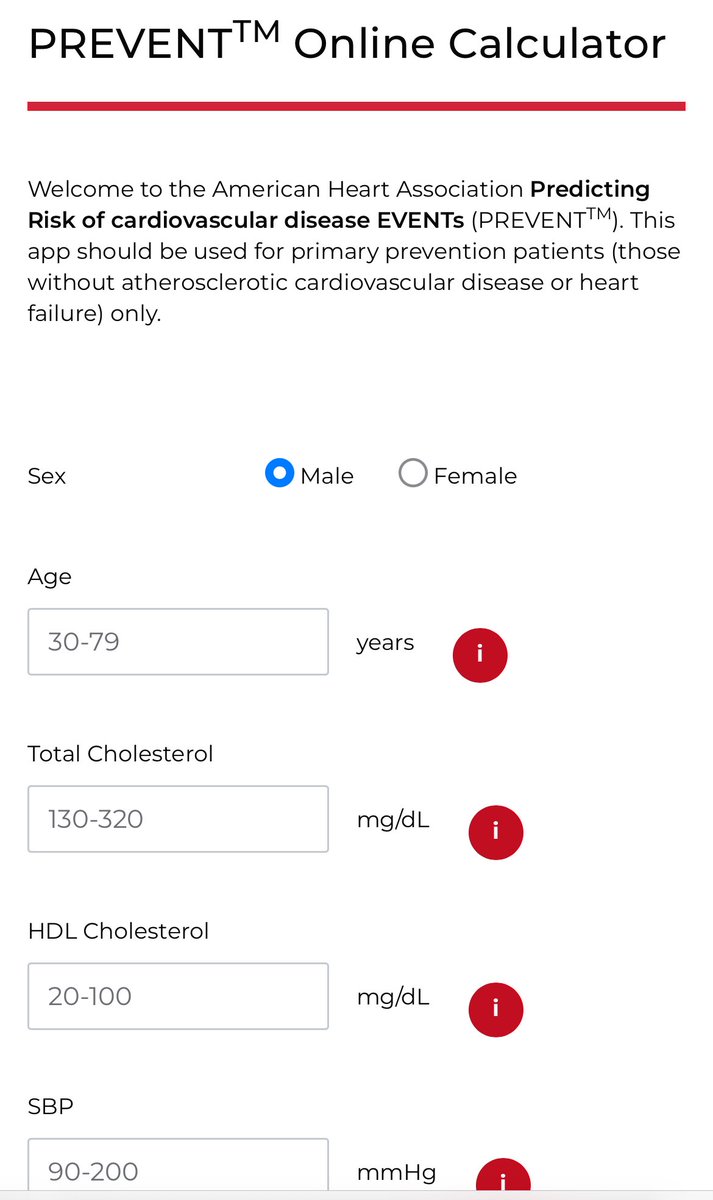Focus the Age input field

pyautogui.click(x=178, y=641)
